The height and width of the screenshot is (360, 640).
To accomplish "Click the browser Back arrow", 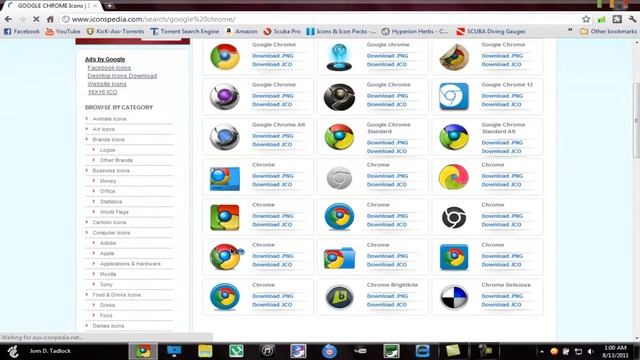I will point(8,19).
